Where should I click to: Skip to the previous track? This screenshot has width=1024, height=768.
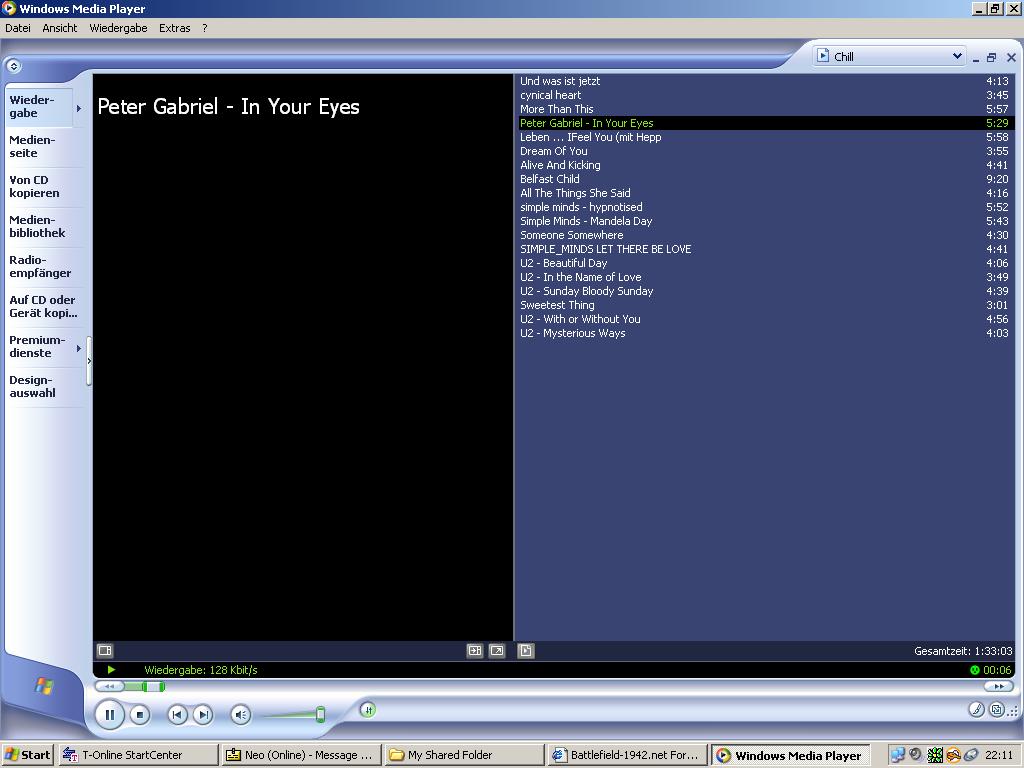(x=176, y=715)
